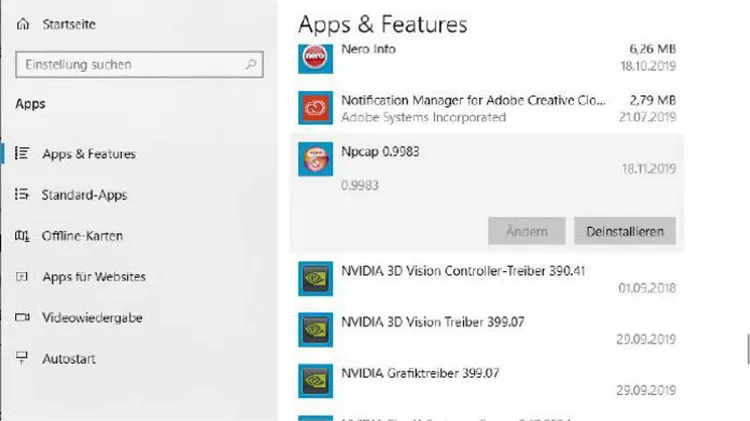The height and width of the screenshot is (421, 750).
Task: Focus the Einstellung suchen search field
Action: point(139,64)
